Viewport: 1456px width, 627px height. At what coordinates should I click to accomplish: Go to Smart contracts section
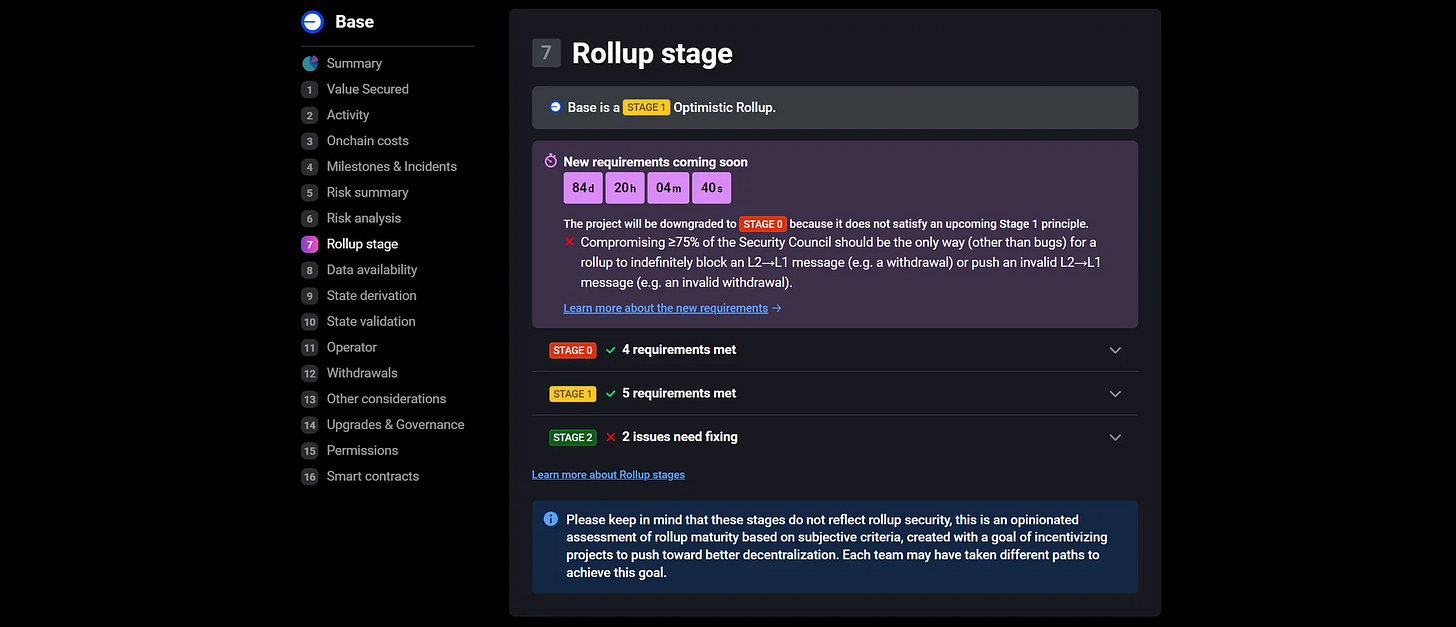373,477
